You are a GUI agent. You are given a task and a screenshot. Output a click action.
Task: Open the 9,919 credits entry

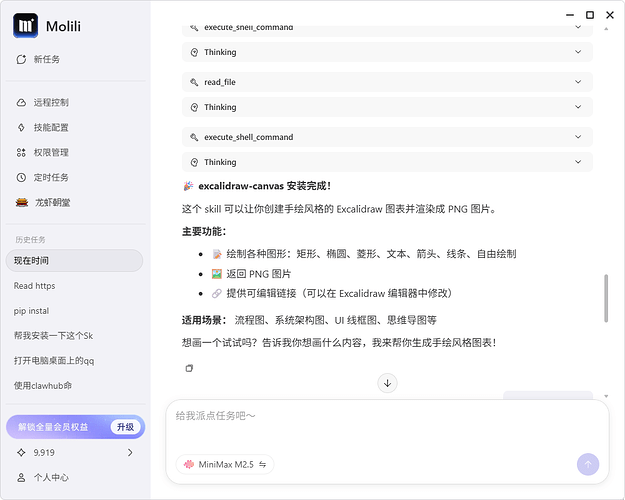point(75,453)
